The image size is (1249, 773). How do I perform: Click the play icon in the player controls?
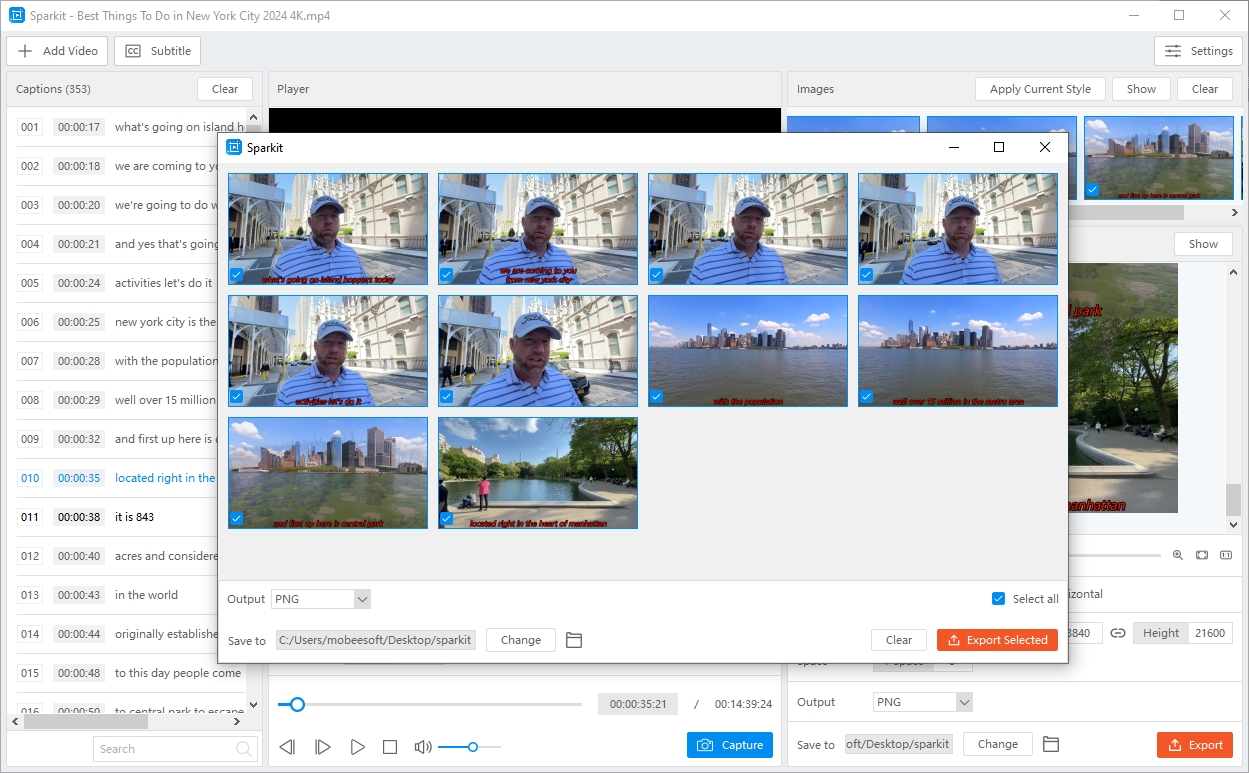[x=357, y=746]
